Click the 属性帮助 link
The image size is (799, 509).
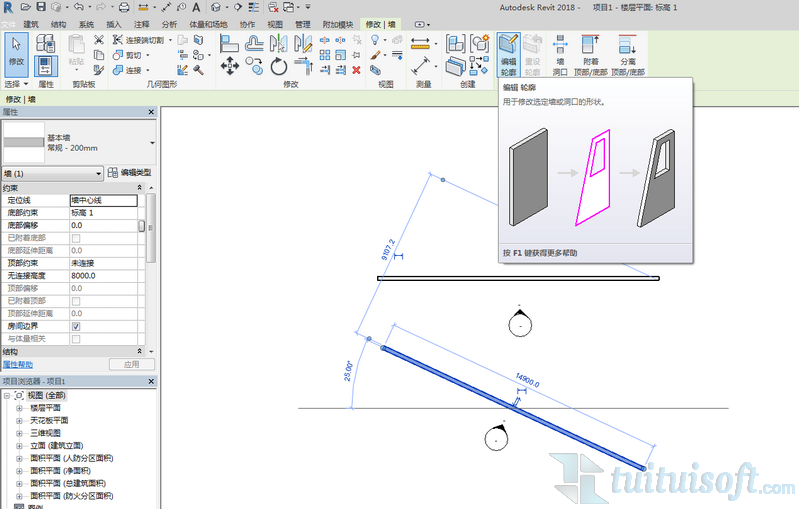click(17, 365)
